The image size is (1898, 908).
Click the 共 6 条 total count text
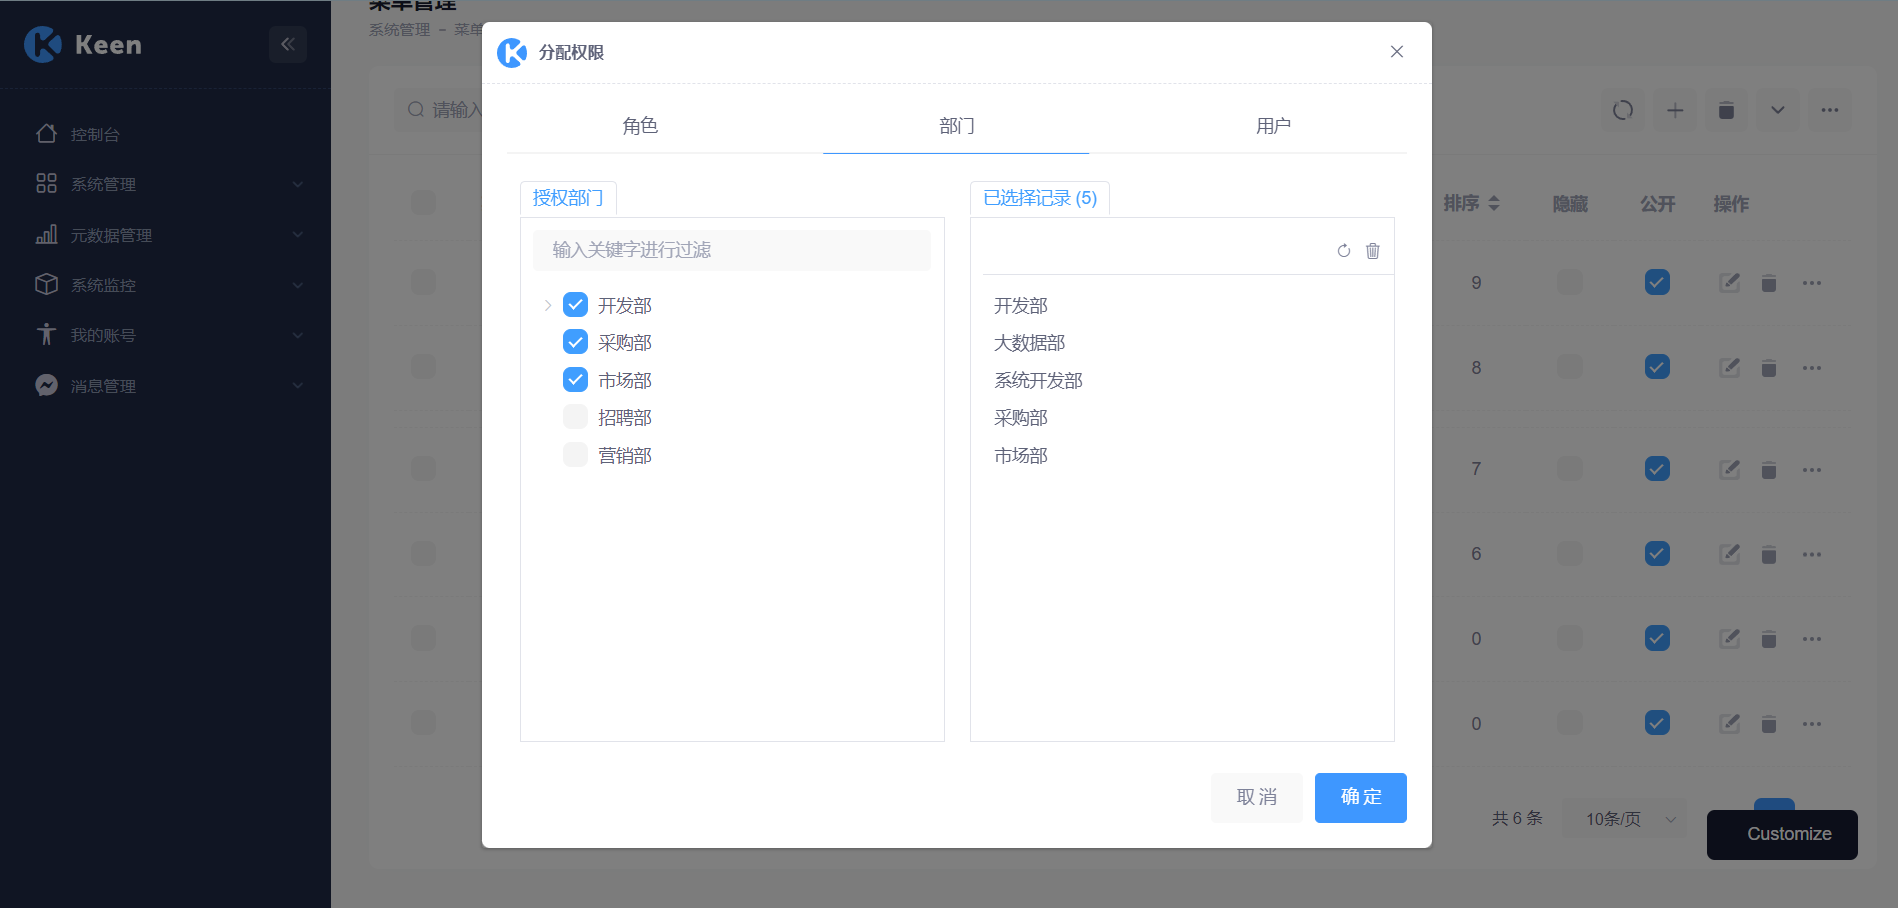pos(1517,818)
